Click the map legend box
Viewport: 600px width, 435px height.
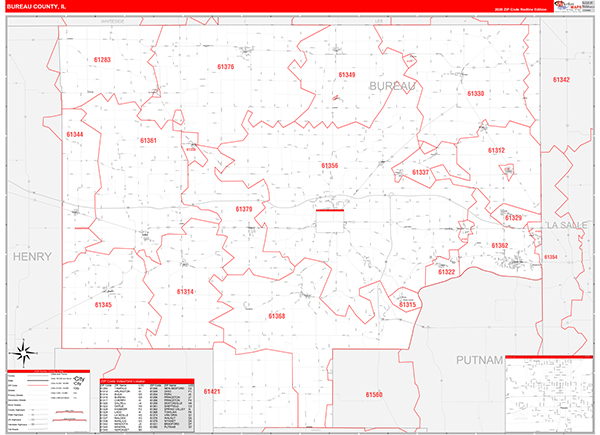(48, 401)
